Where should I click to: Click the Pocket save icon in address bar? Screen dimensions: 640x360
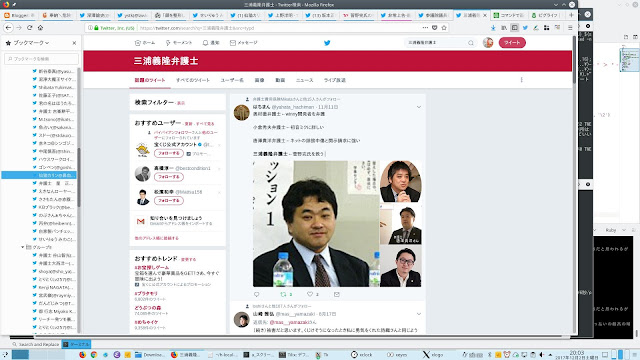[435, 28]
